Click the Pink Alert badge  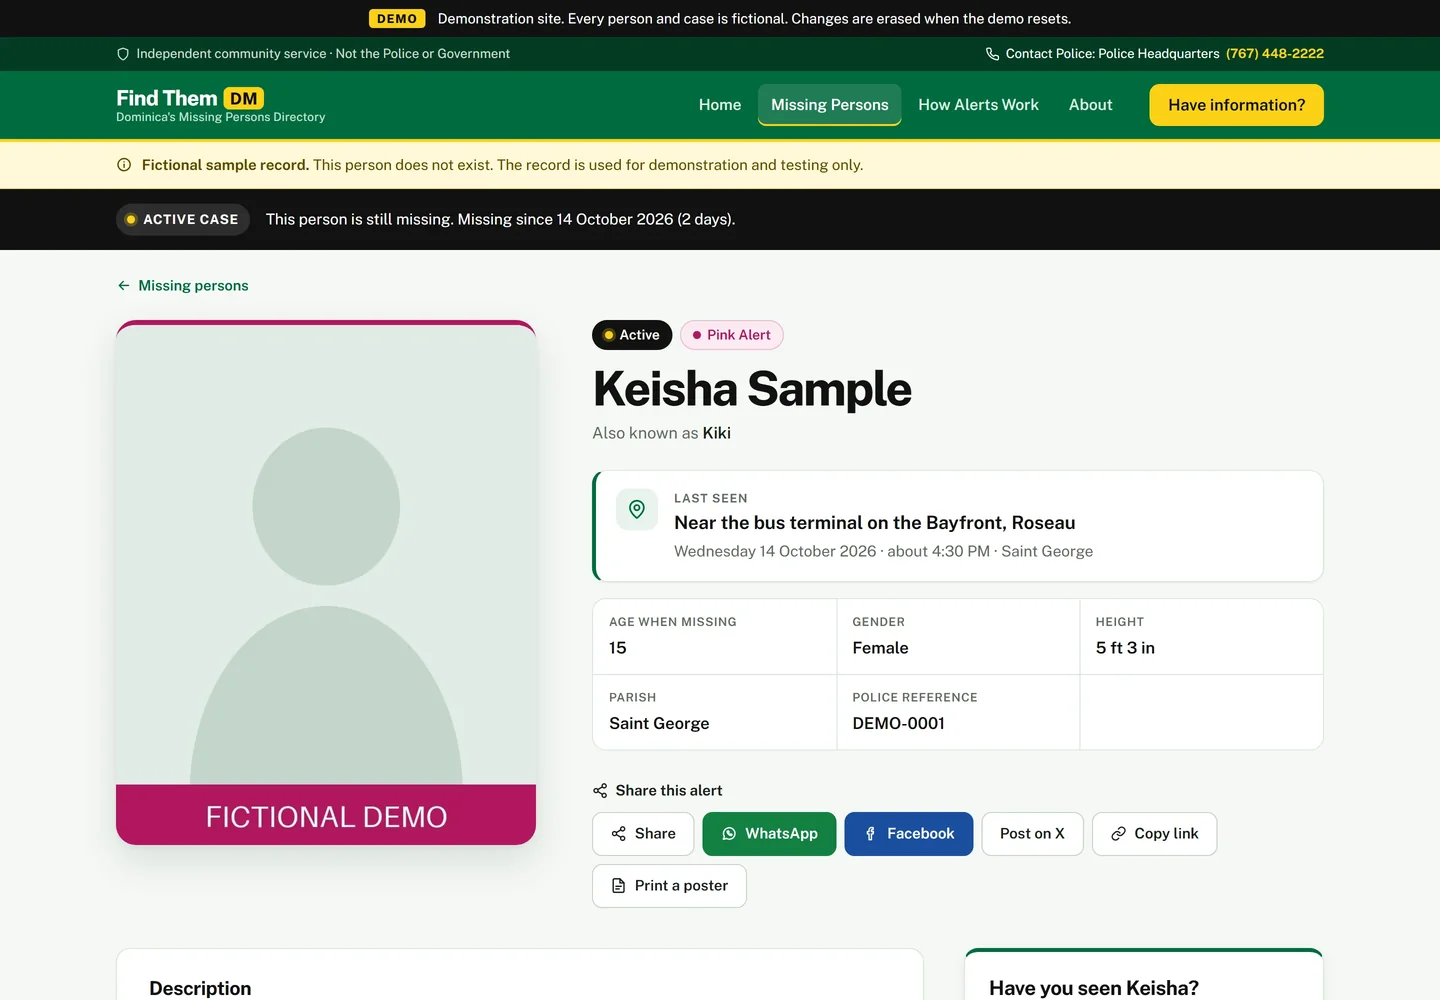click(732, 335)
